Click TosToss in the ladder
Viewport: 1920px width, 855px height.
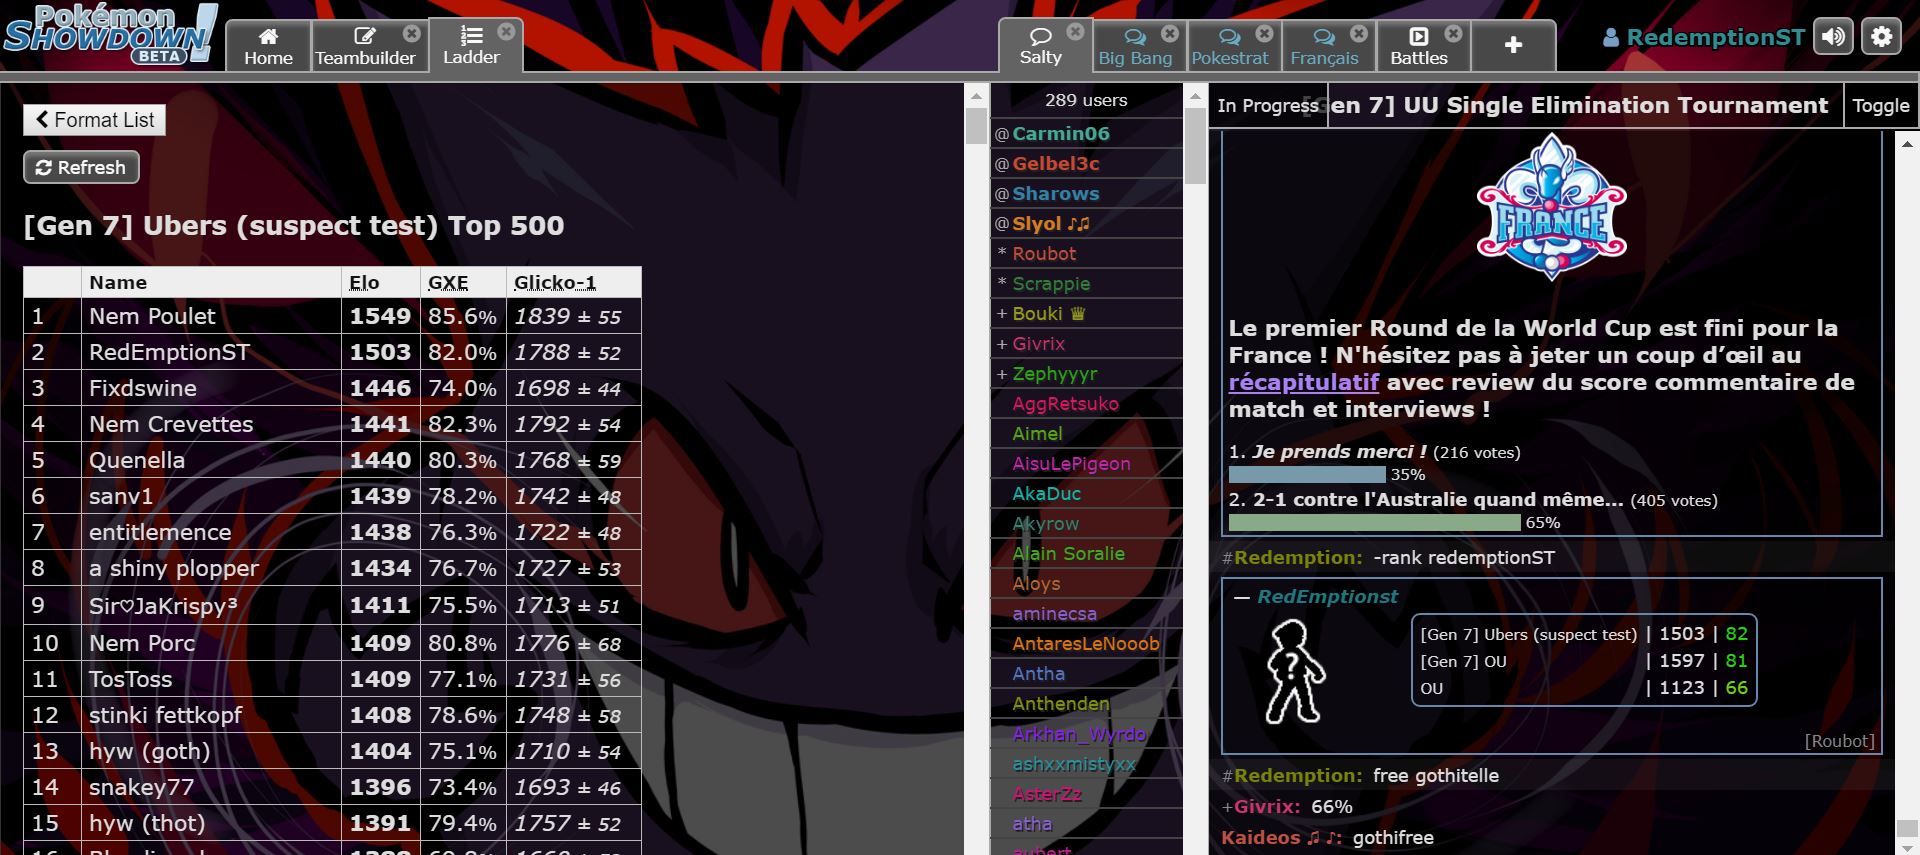pyautogui.click(x=130, y=679)
